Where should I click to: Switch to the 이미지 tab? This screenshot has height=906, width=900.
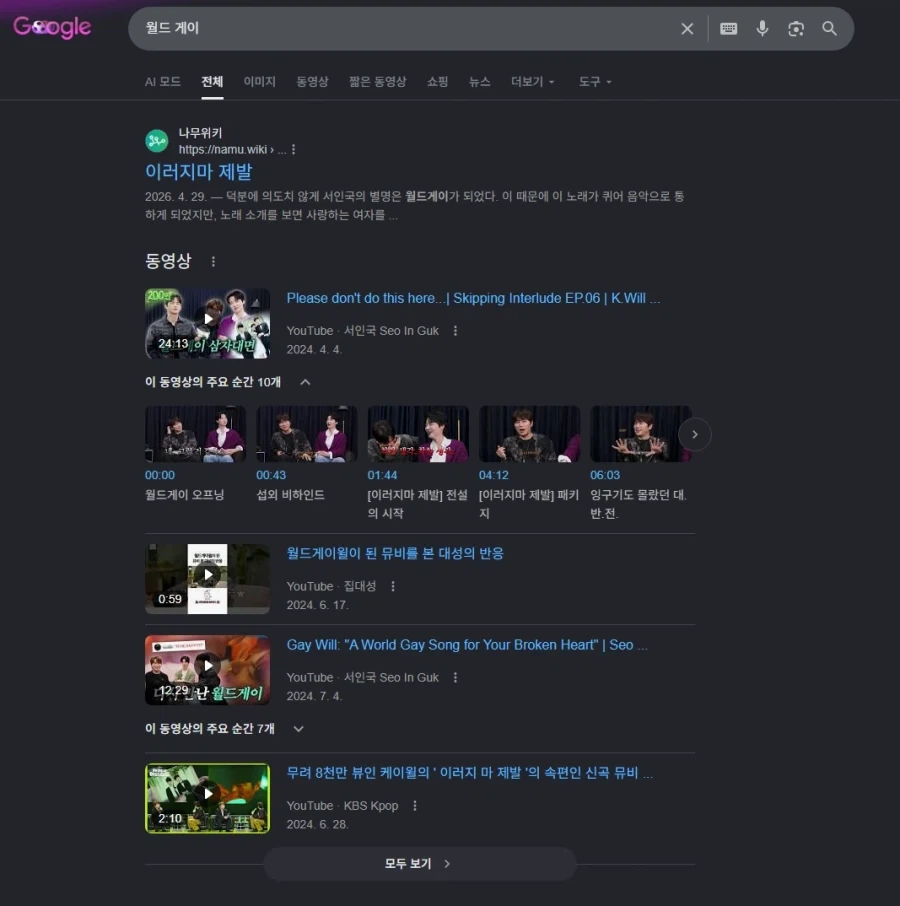(x=259, y=81)
